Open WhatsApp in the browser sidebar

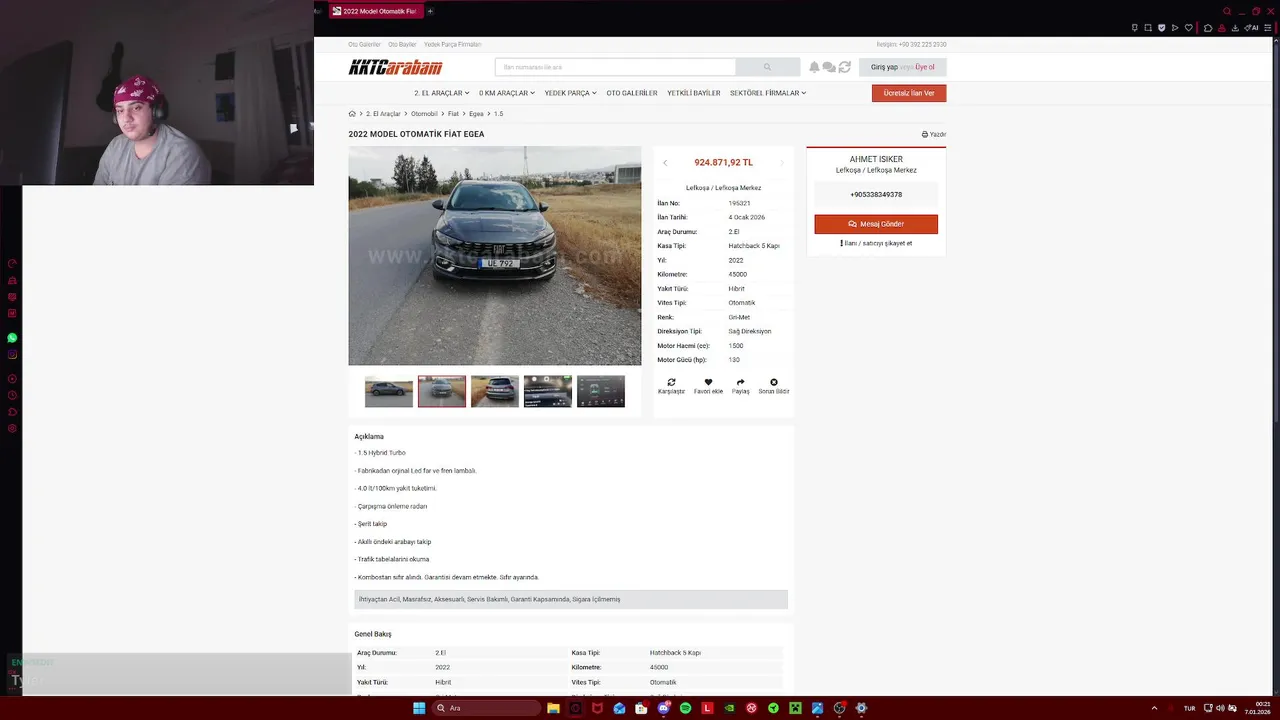[x=12, y=338]
